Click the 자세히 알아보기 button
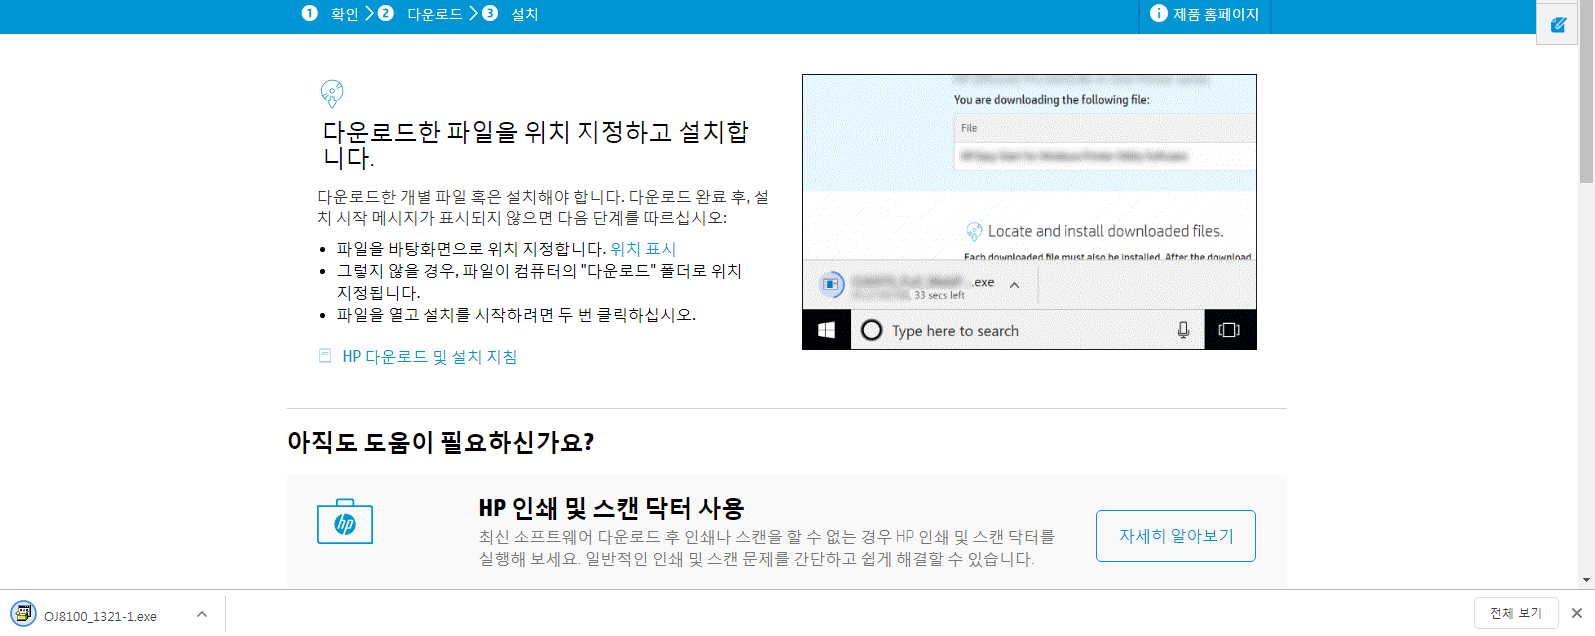The width and height of the screenshot is (1595, 636). click(1176, 536)
